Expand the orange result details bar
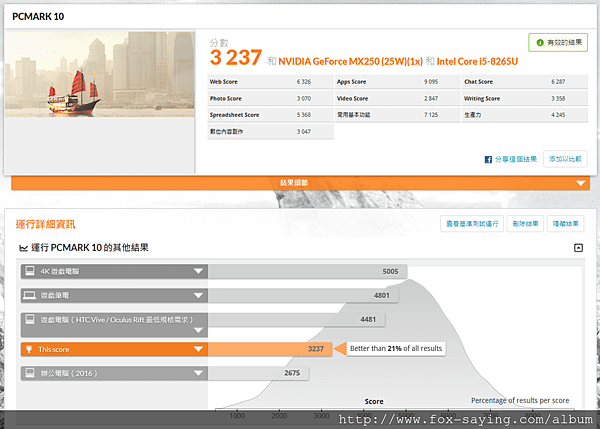 pyautogui.click(x=300, y=183)
